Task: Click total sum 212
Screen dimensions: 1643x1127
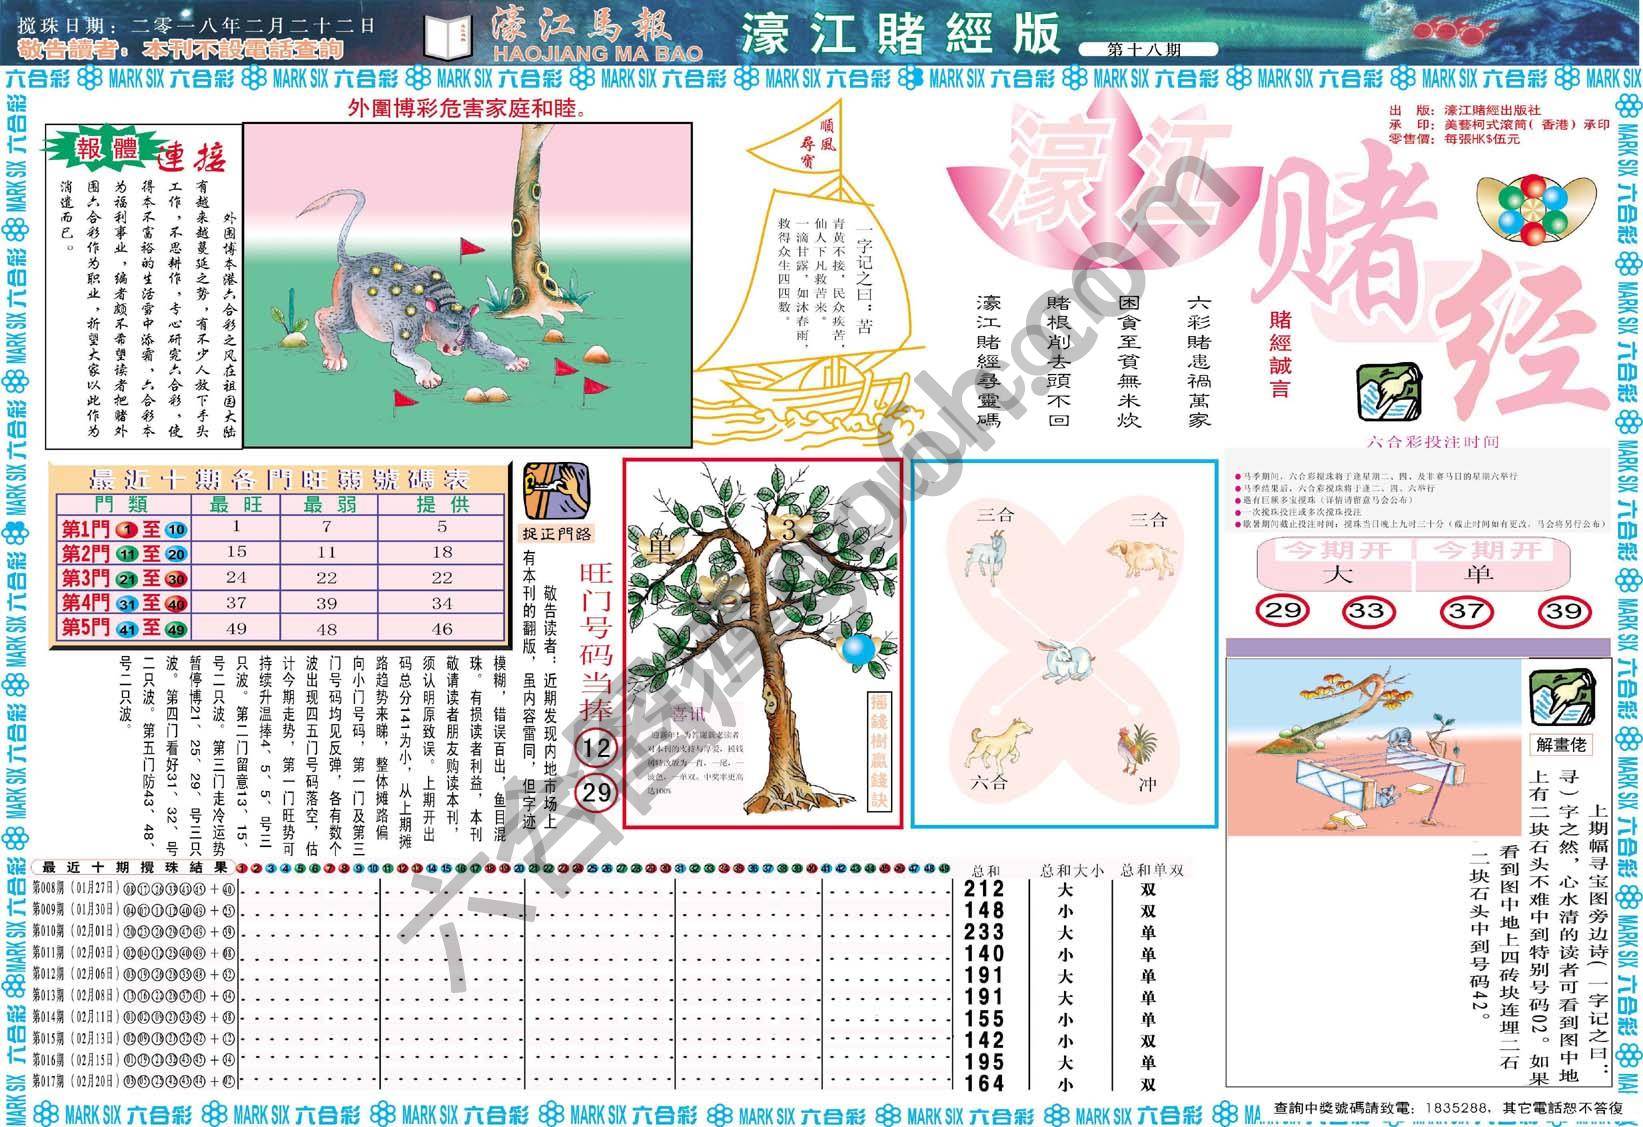Action: coord(984,889)
